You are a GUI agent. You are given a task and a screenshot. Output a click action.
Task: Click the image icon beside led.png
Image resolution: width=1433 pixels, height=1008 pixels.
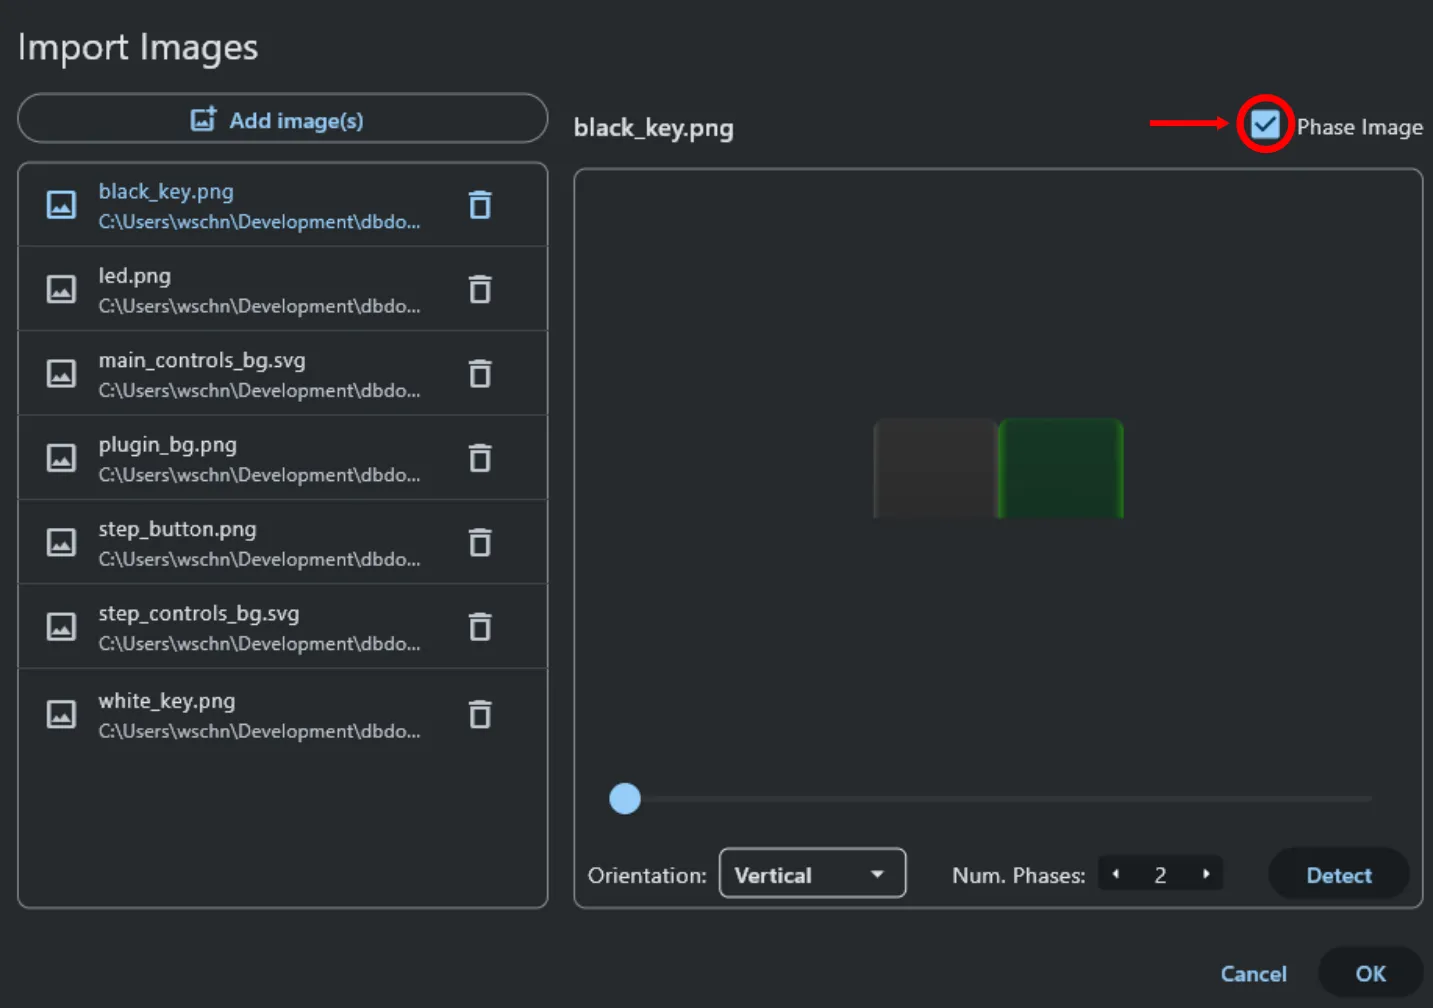point(61,289)
